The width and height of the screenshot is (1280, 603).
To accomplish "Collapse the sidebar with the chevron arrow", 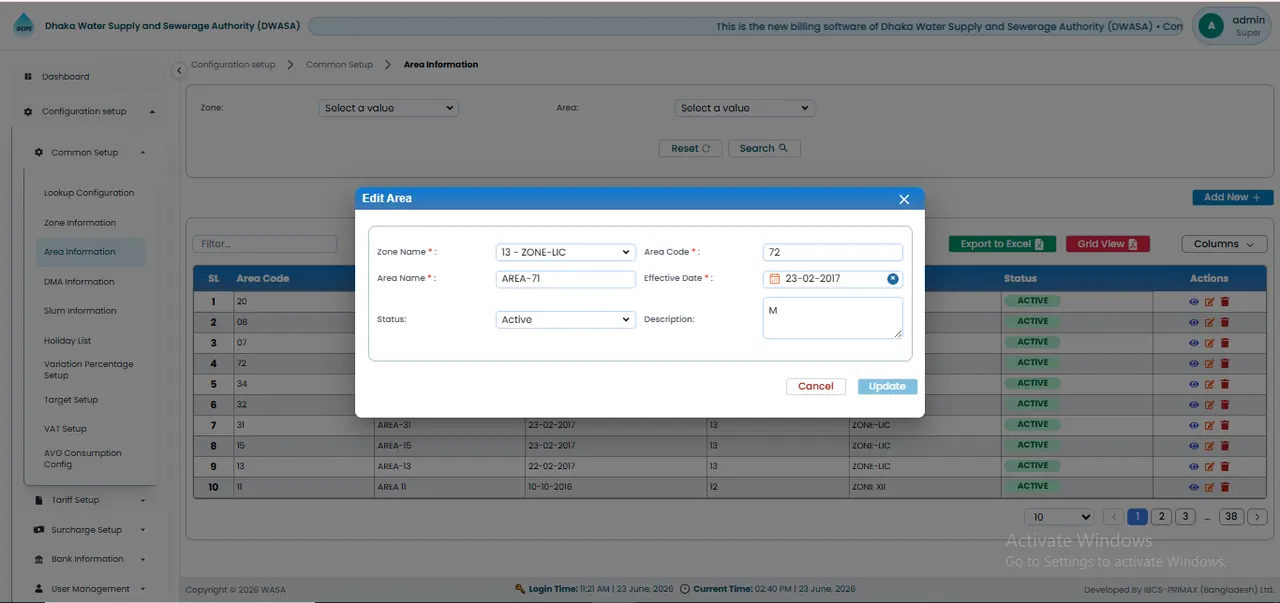I will (179, 70).
